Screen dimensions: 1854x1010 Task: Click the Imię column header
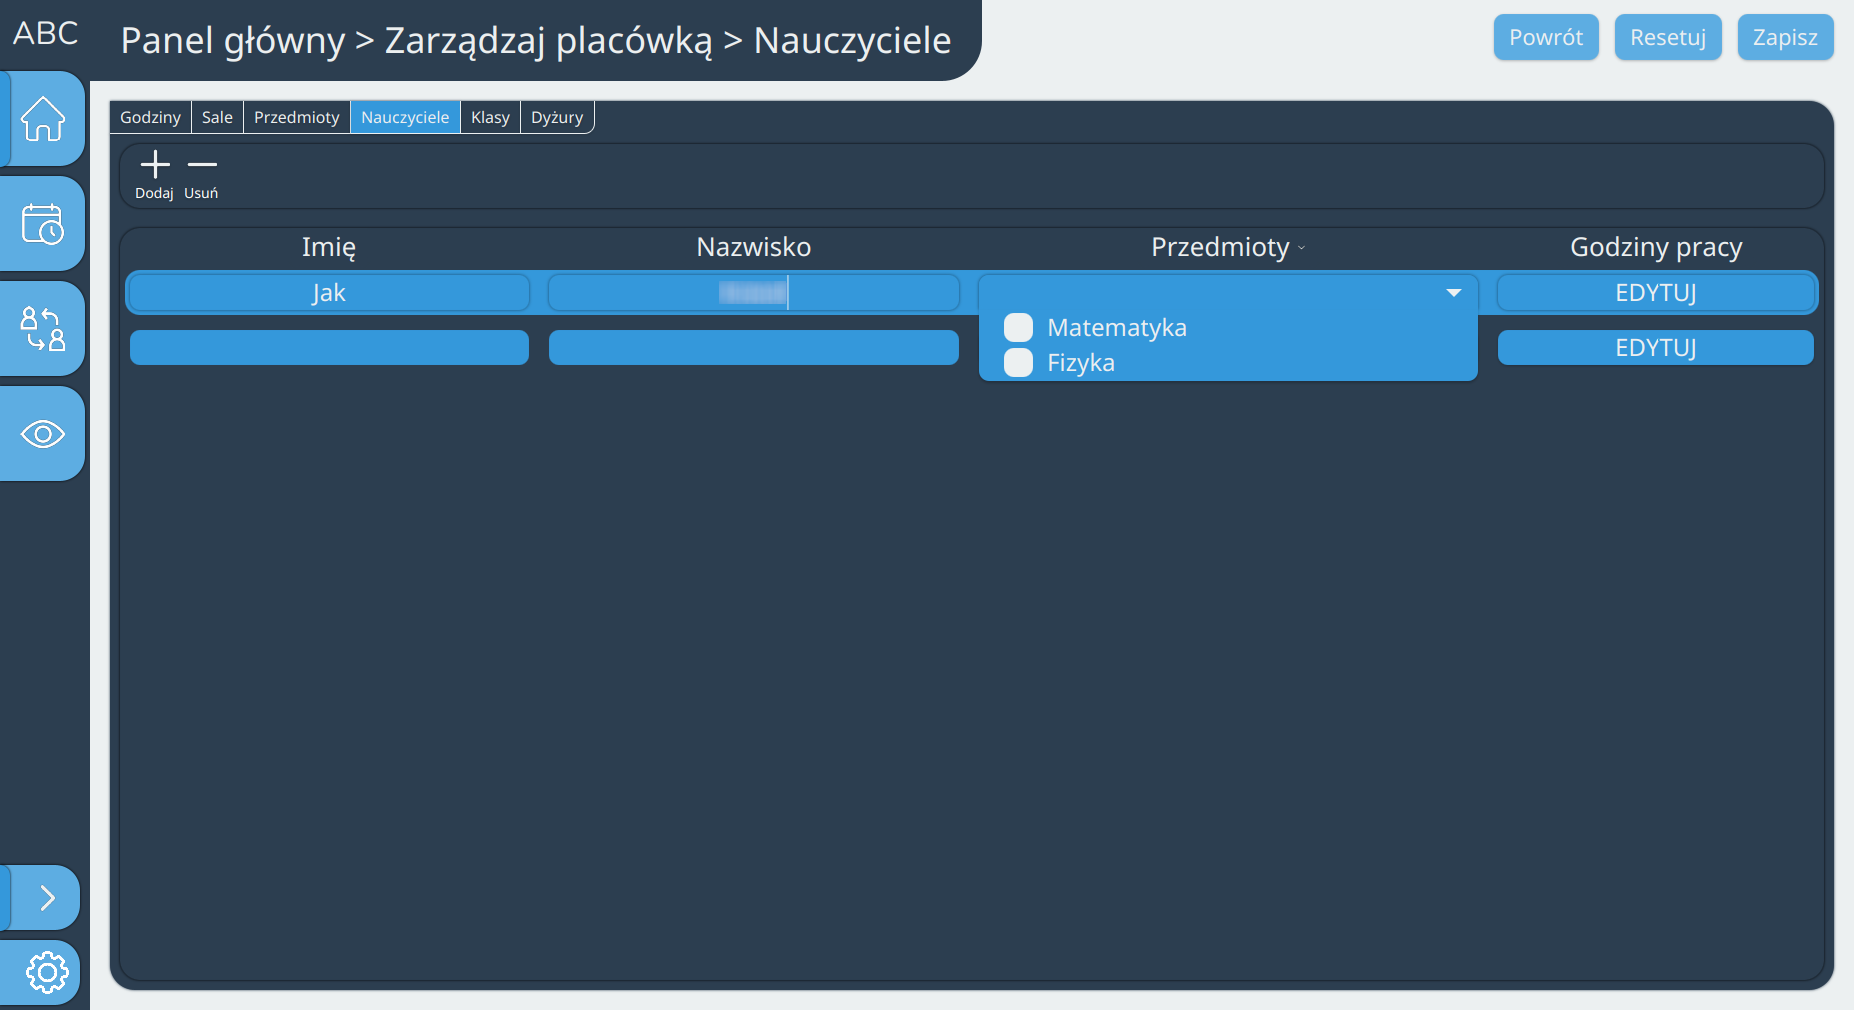click(x=329, y=247)
